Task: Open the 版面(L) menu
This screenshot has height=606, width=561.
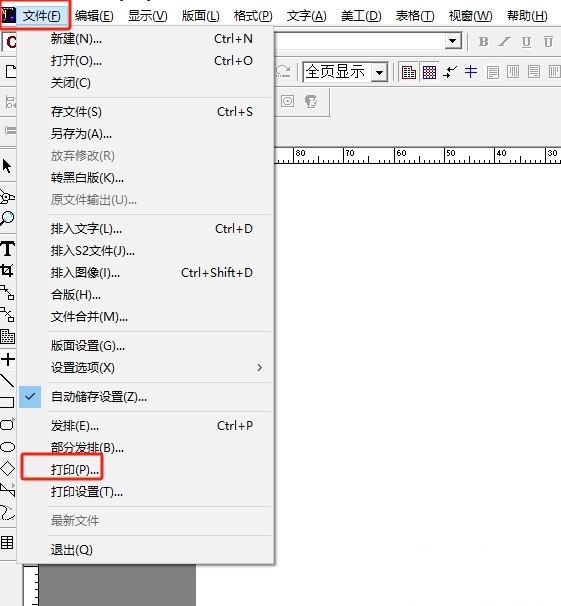Action: (x=201, y=16)
